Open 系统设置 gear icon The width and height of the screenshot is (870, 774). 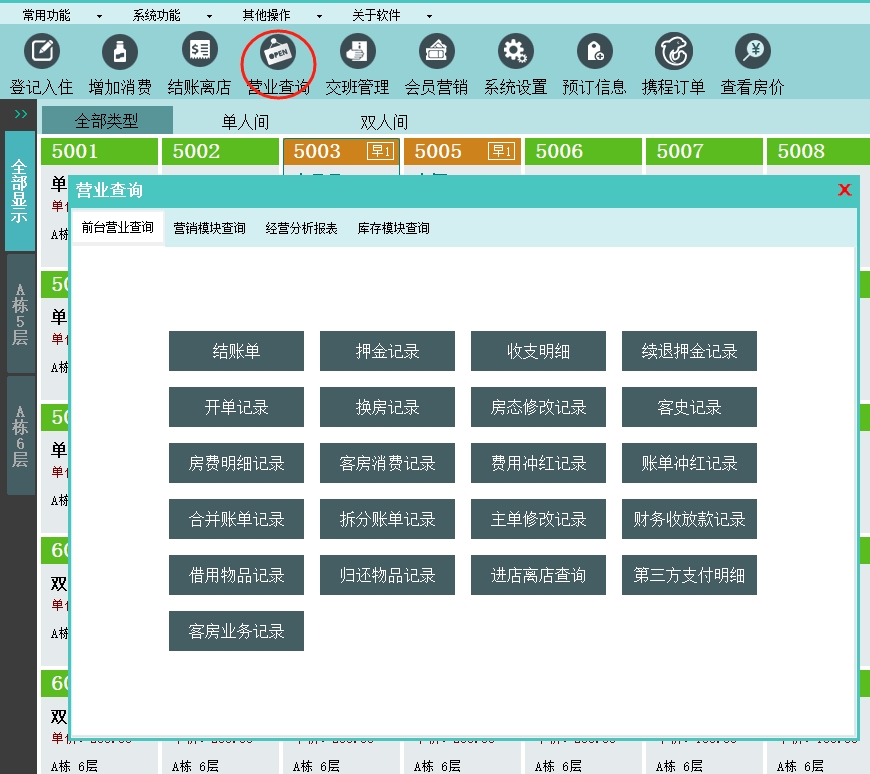pos(515,52)
